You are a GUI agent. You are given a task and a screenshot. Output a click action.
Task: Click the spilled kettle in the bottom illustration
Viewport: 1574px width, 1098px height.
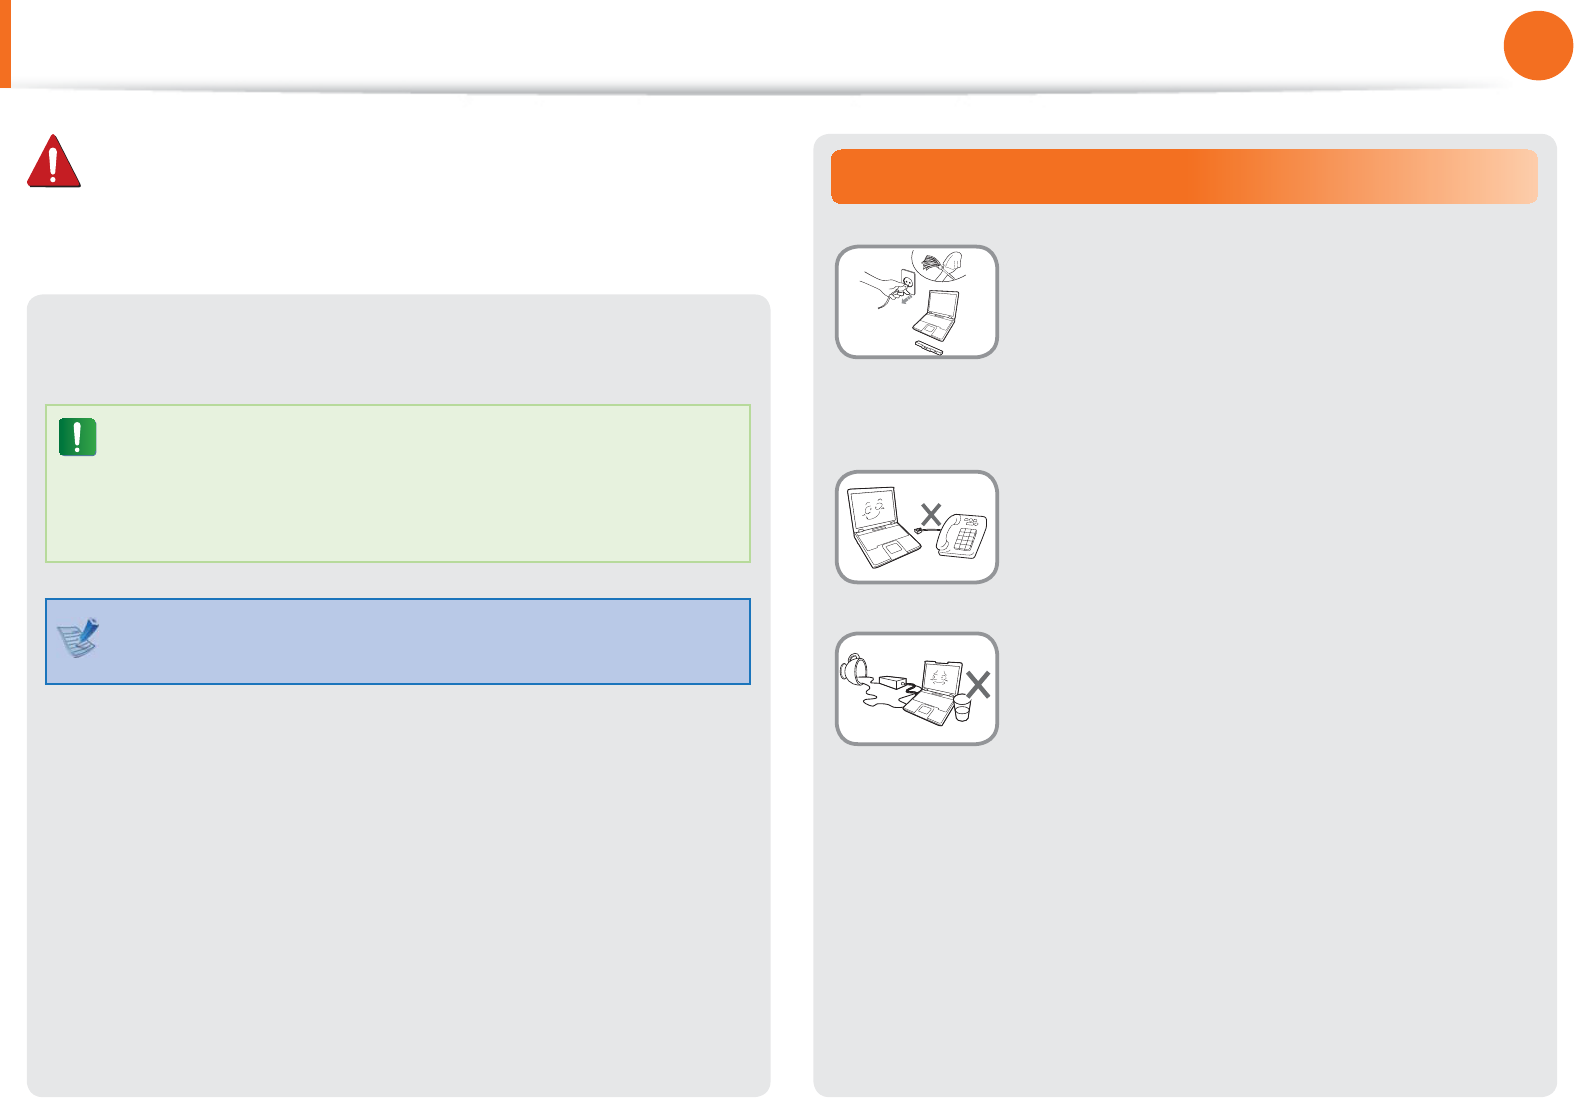pos(854,668)
